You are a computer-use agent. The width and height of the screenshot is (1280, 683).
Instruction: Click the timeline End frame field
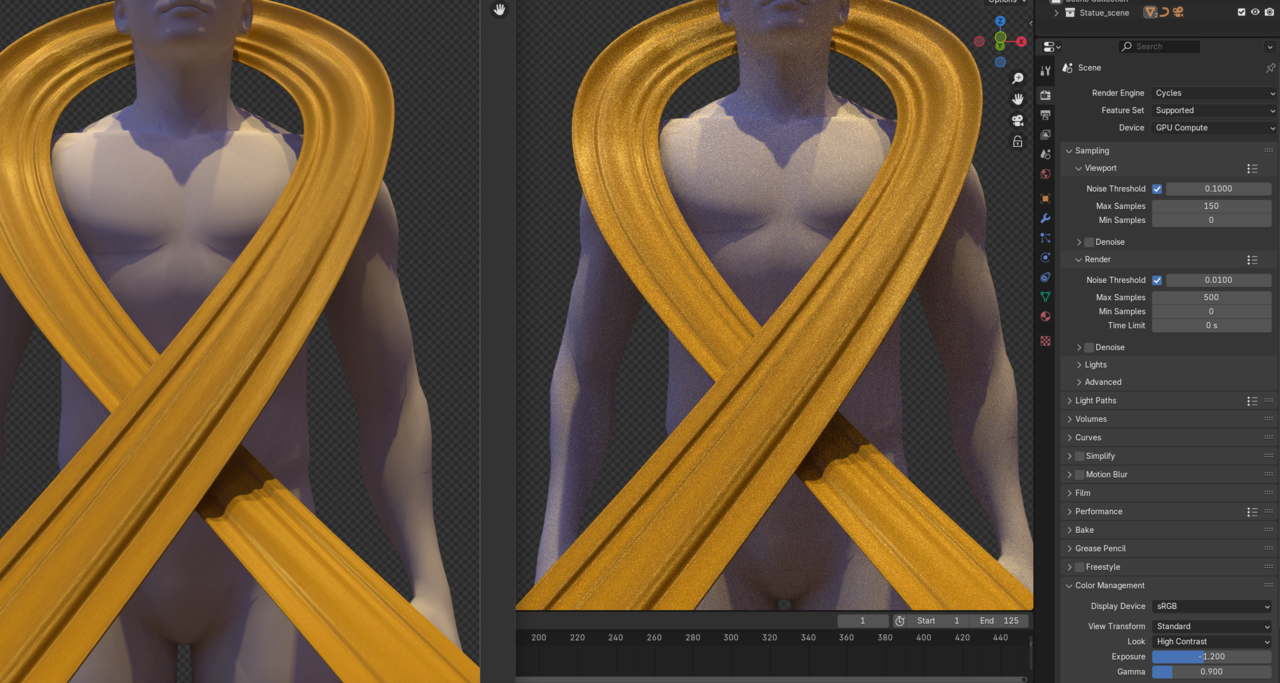[1000, 621]
